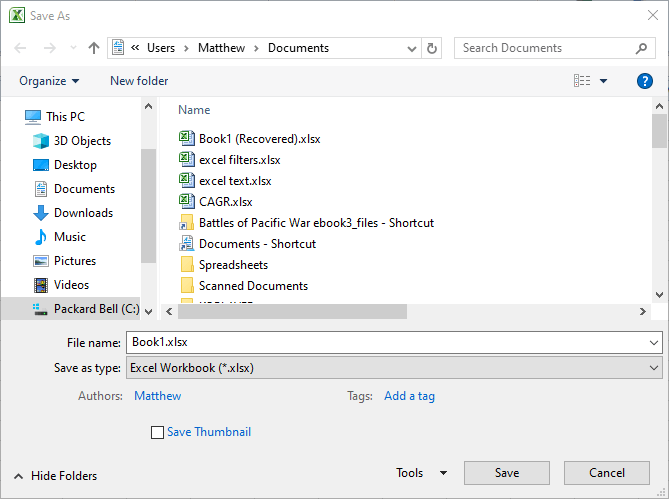The width and height of the screenshot is (669, 499).
Task: Click Matthew in the address path
Action: coord(221,48)
